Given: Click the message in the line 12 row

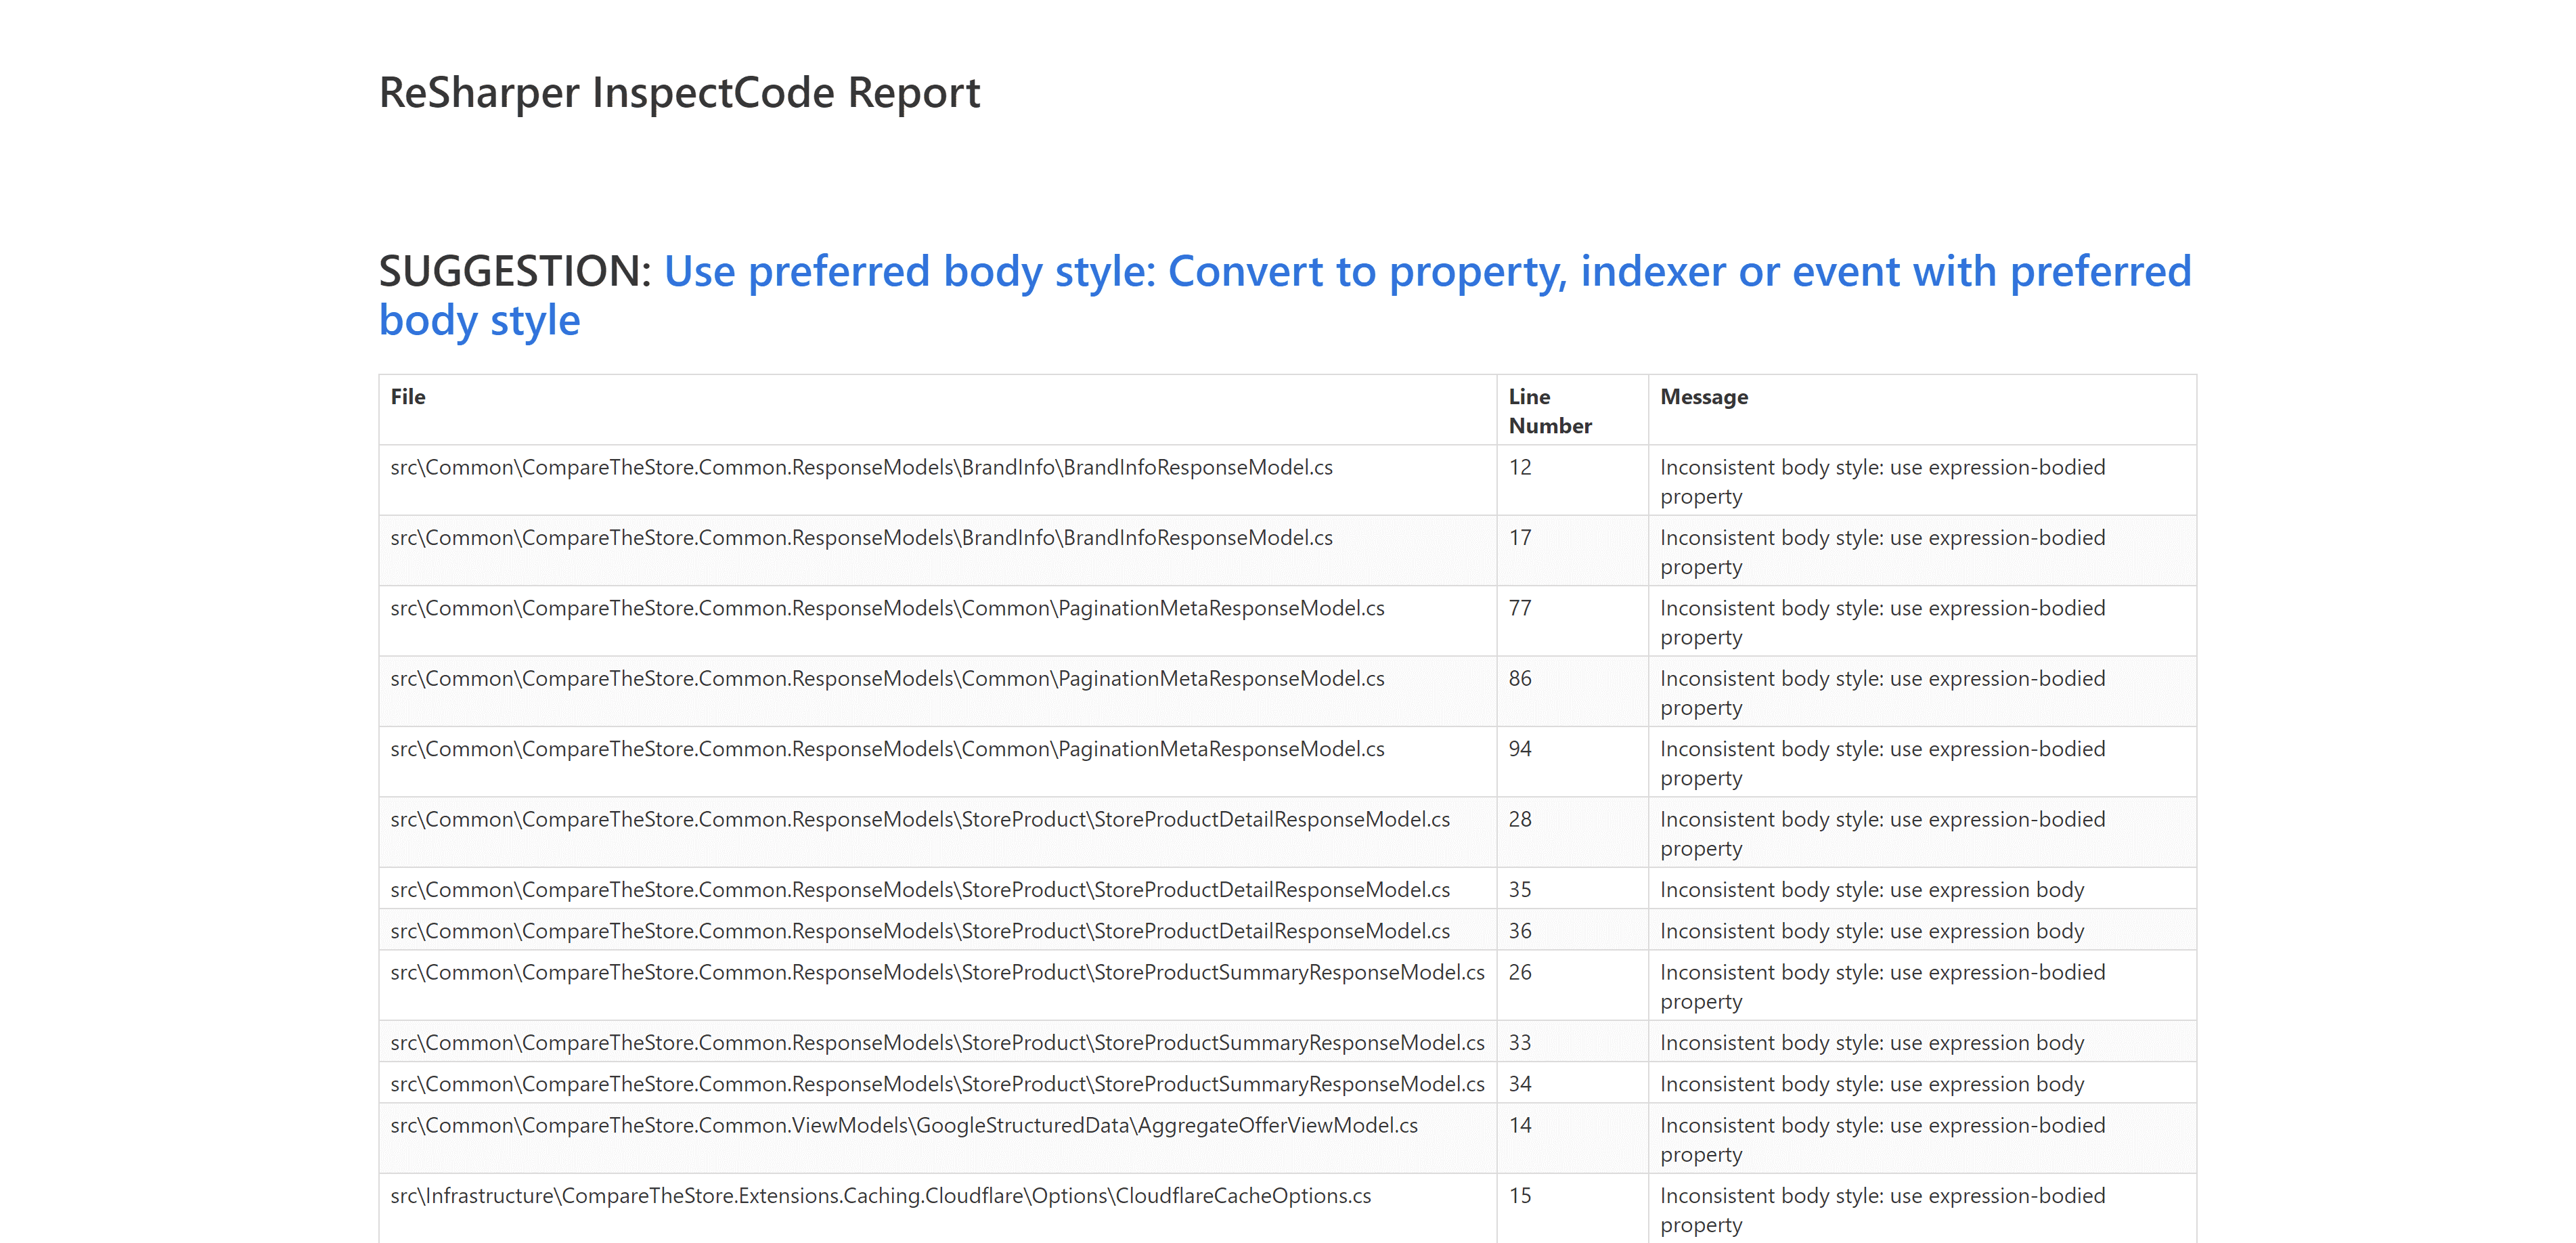Looking at the screenshot, I should point(1882,481).
